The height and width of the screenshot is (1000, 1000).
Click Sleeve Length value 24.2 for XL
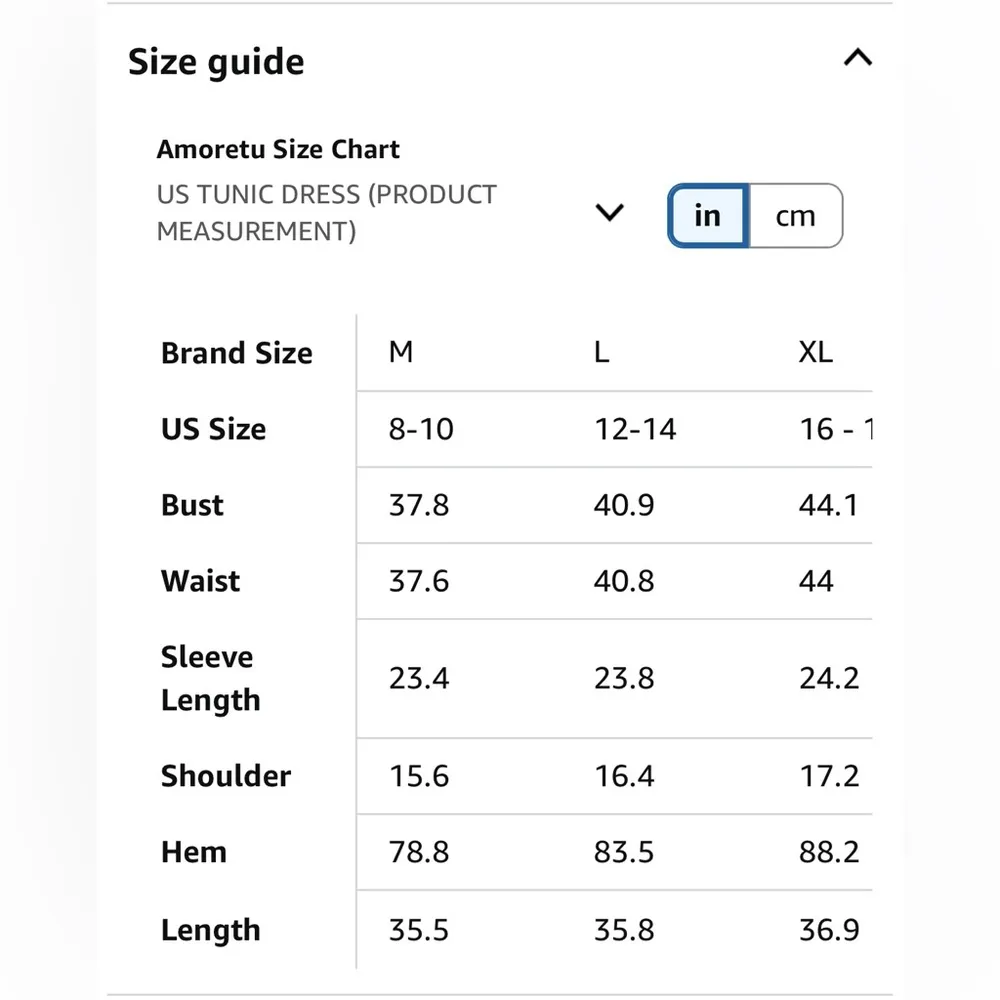click(829, 678)
